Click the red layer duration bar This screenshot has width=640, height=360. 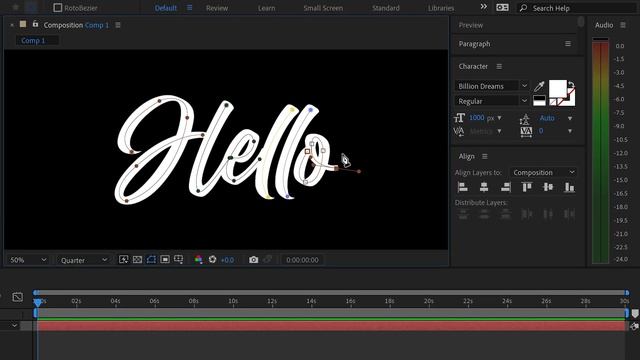coord(331,326)
